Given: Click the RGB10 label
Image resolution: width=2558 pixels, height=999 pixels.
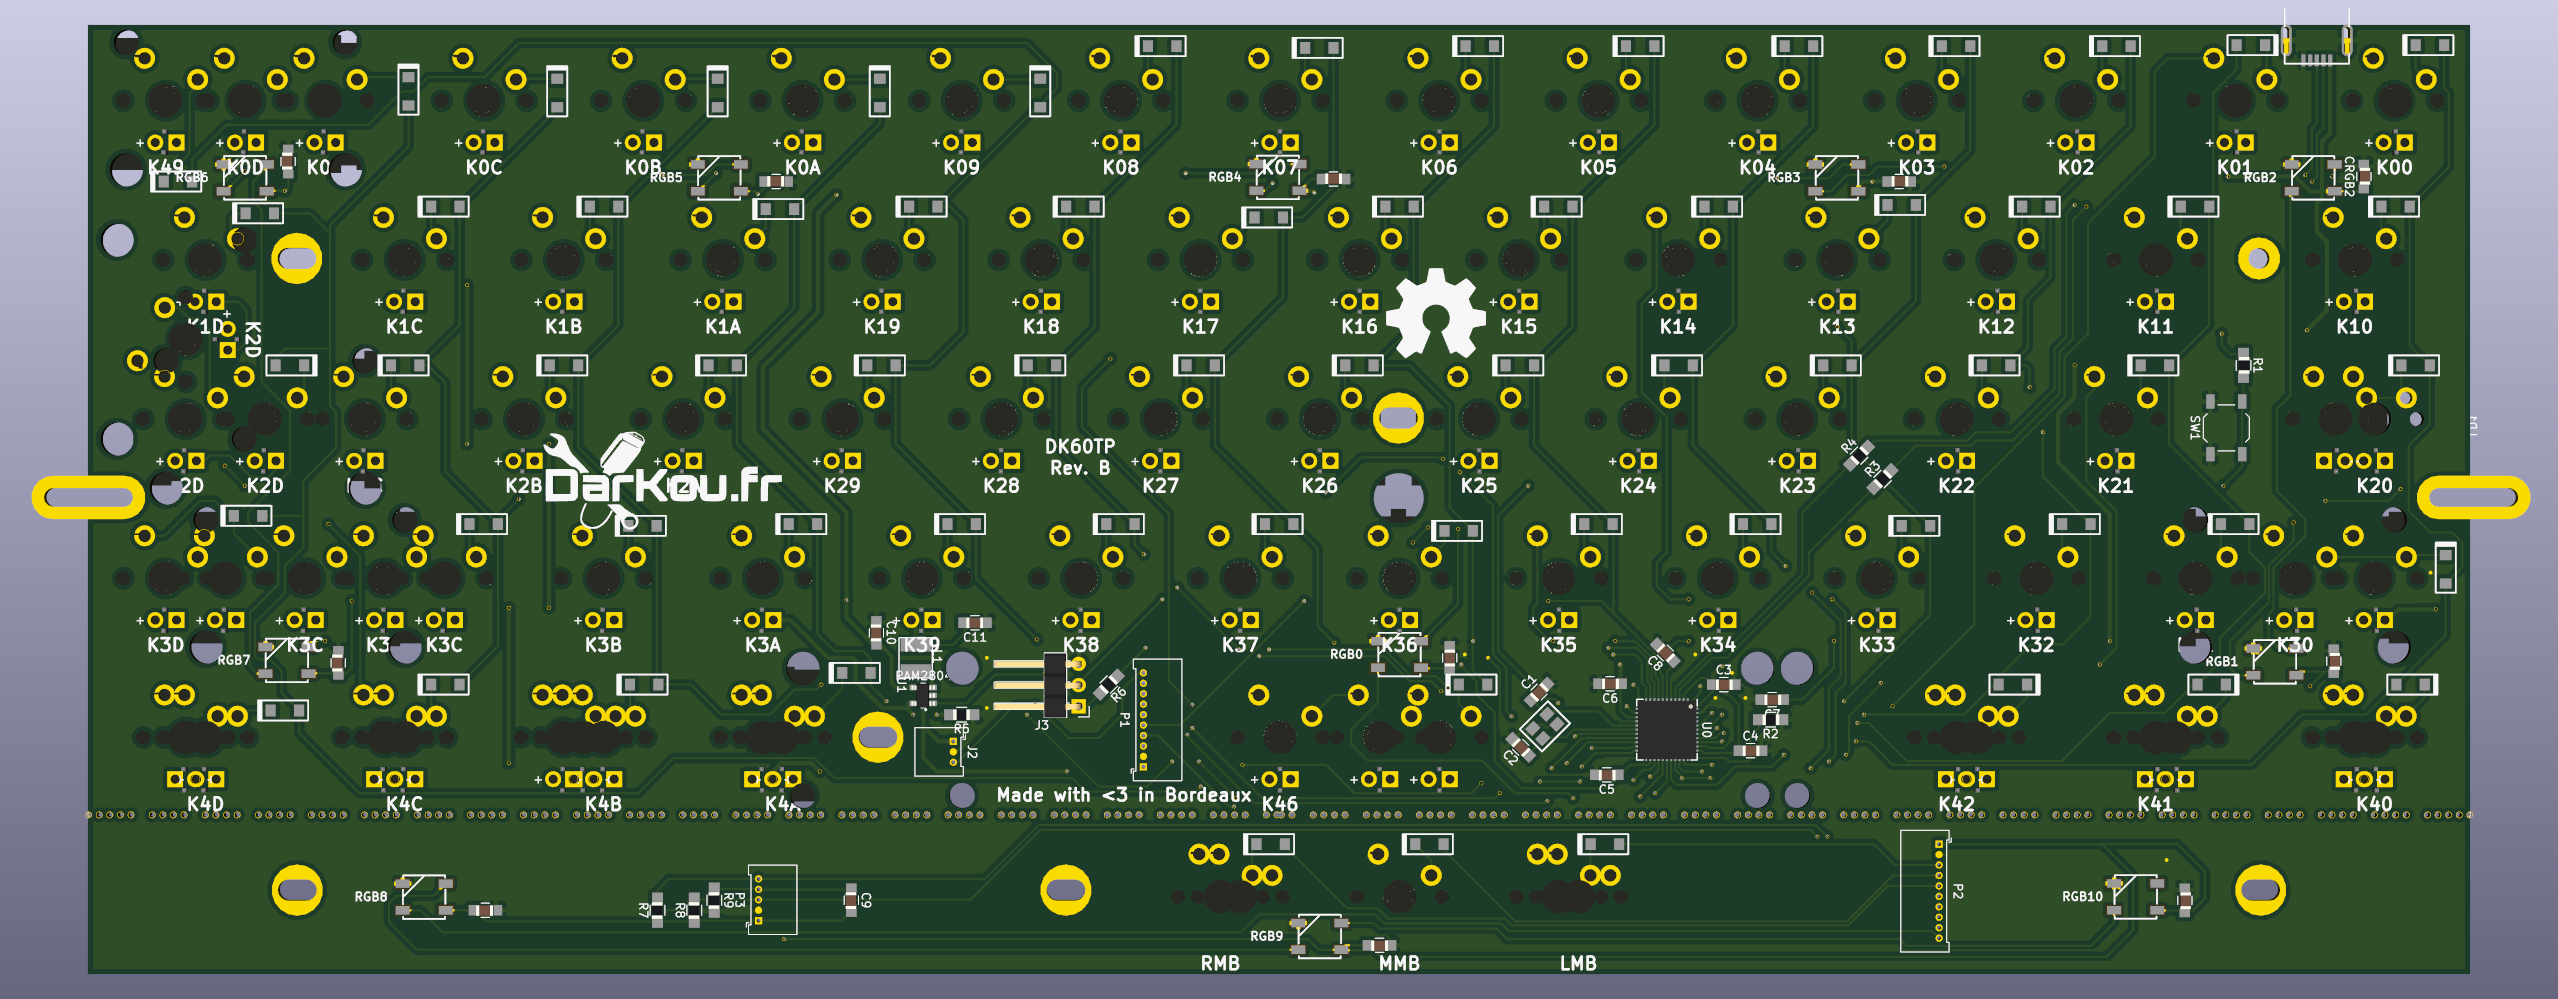Looking at the screenshot, I should 2082,897.
